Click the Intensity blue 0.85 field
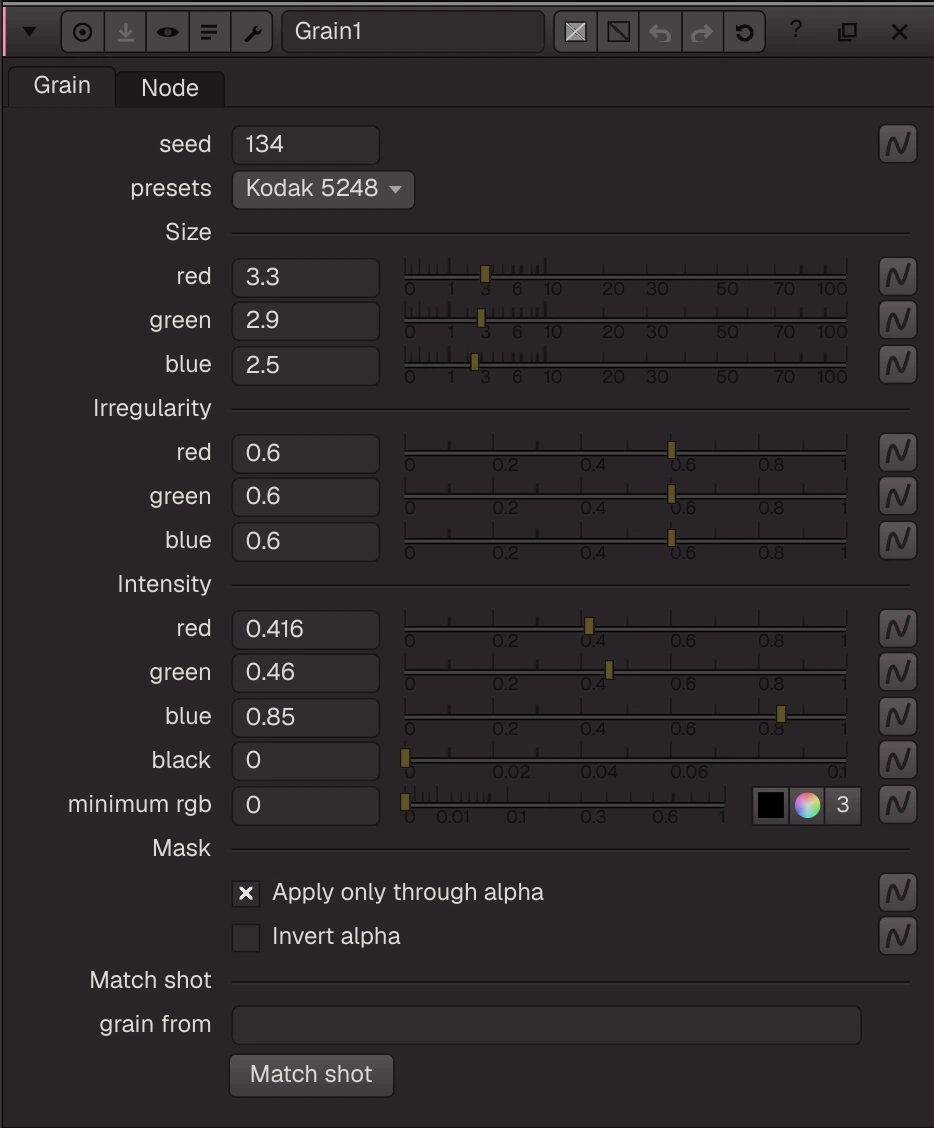The image size is (934, 1128). coord(306,717)
